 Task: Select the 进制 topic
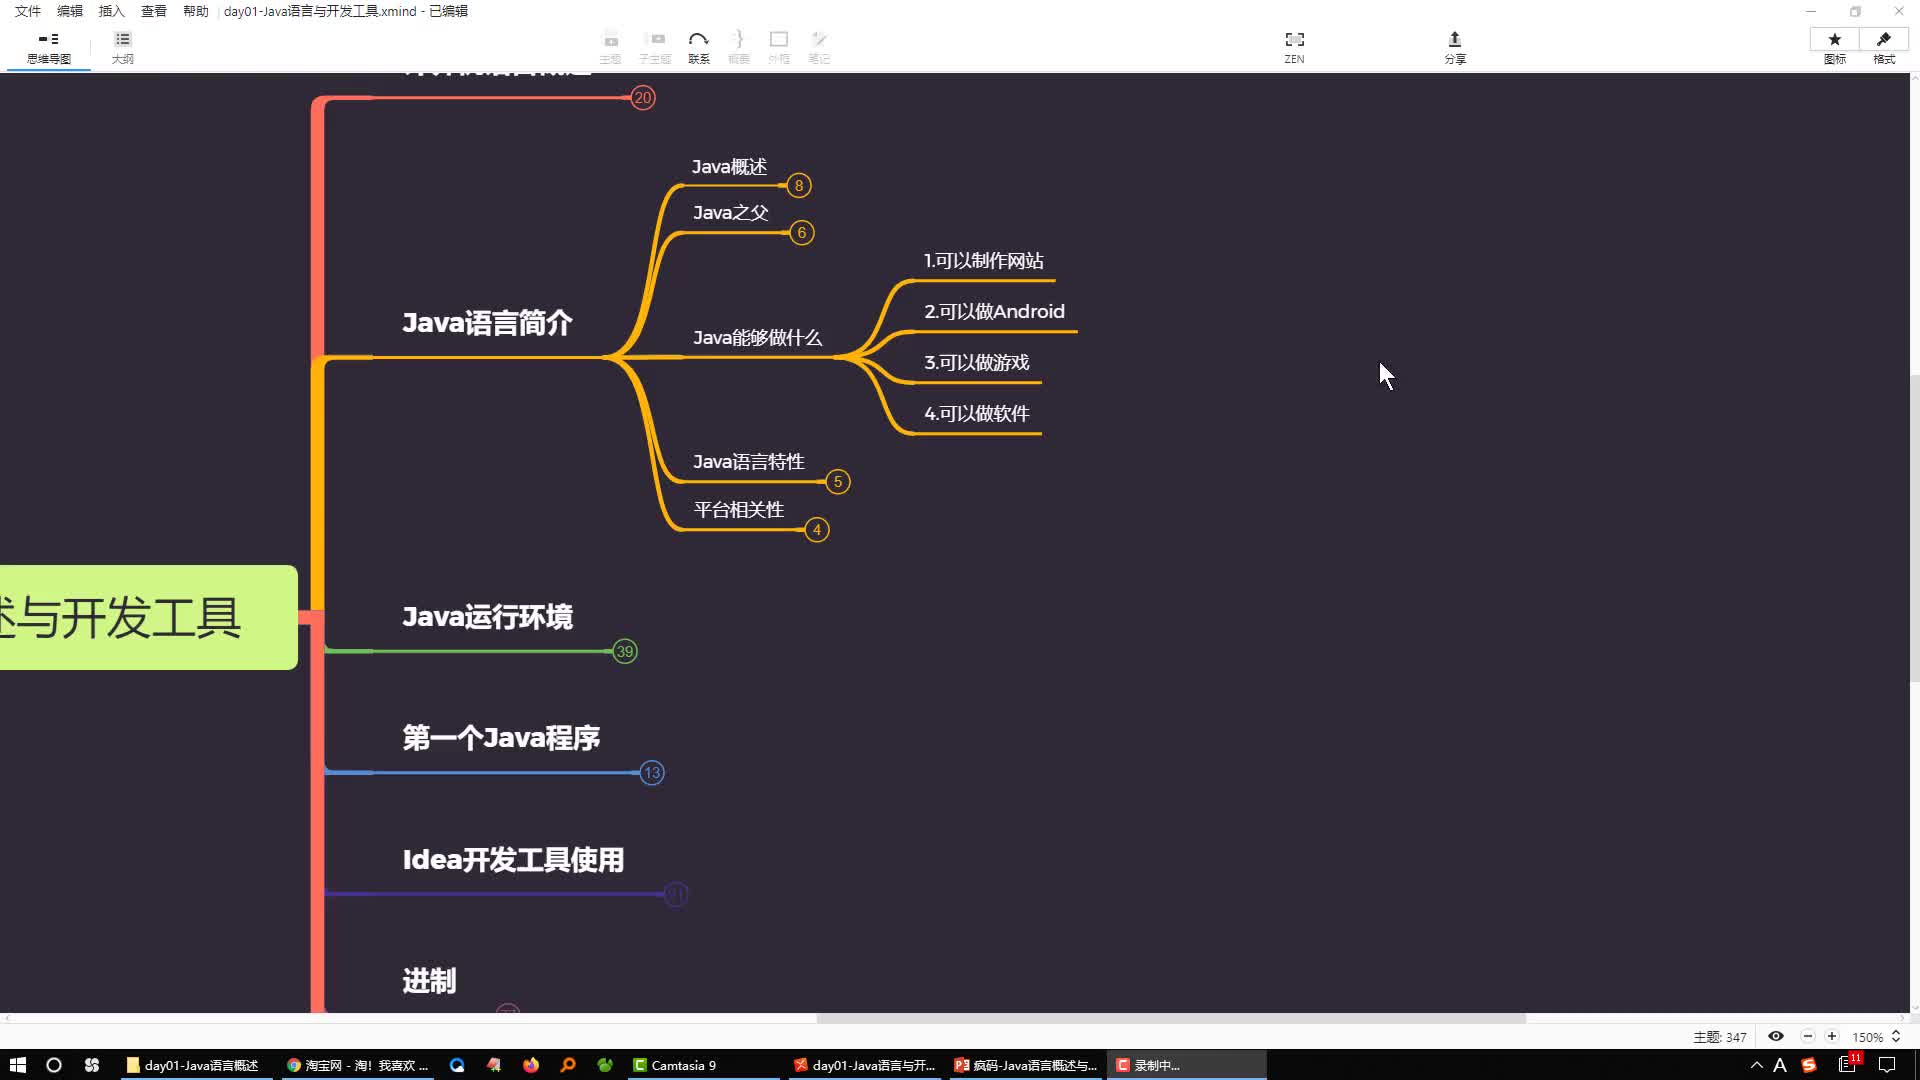coord(429,981)
